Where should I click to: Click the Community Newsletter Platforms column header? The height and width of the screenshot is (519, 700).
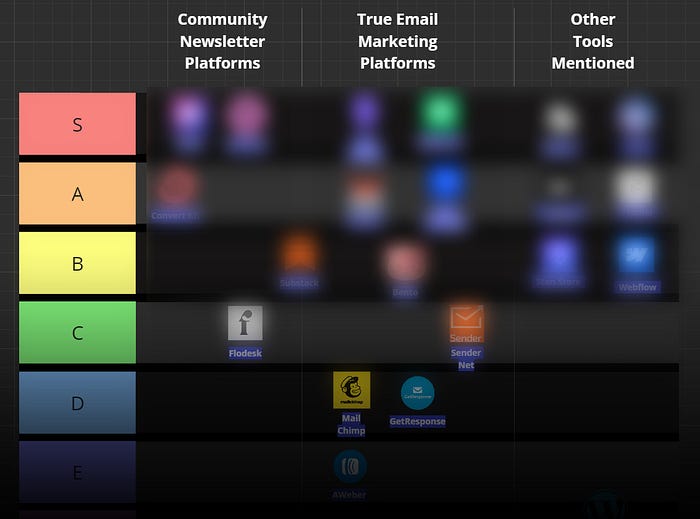[222, 41]
